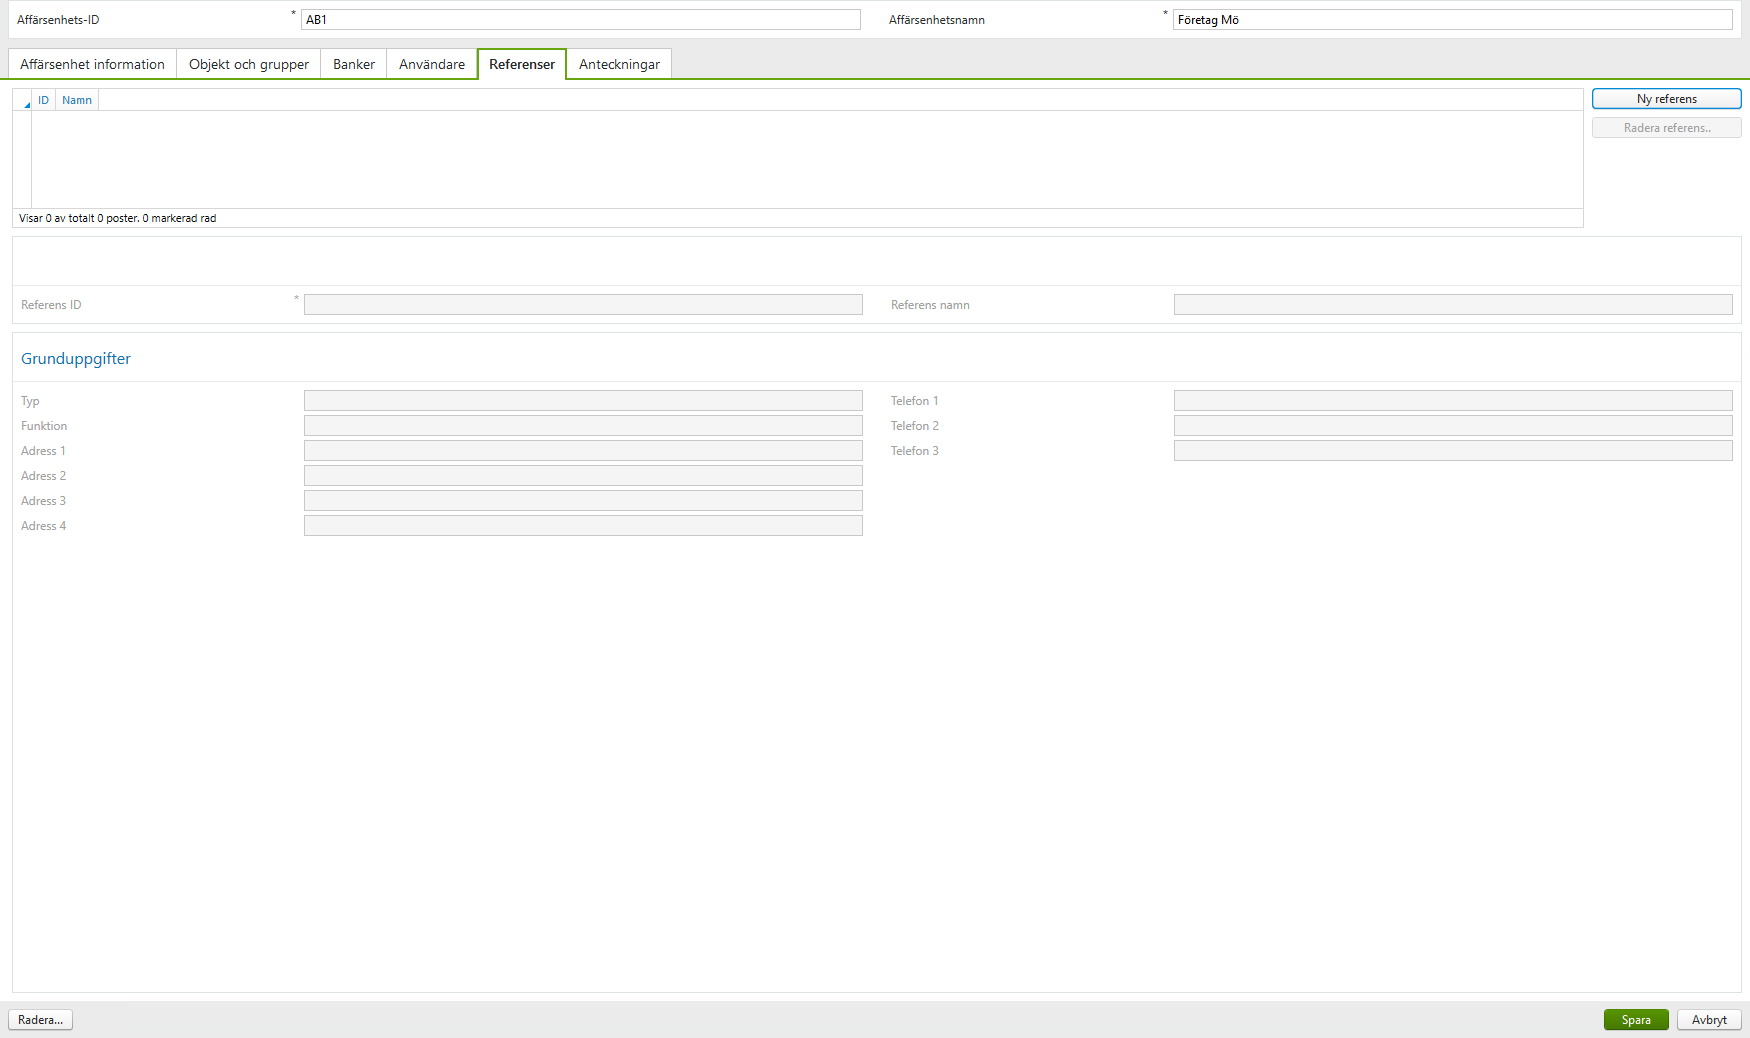This screenshot has width=1750, height=1038.
Task: Sort the grid by the Namn column
Action: [x=76, y=99]
